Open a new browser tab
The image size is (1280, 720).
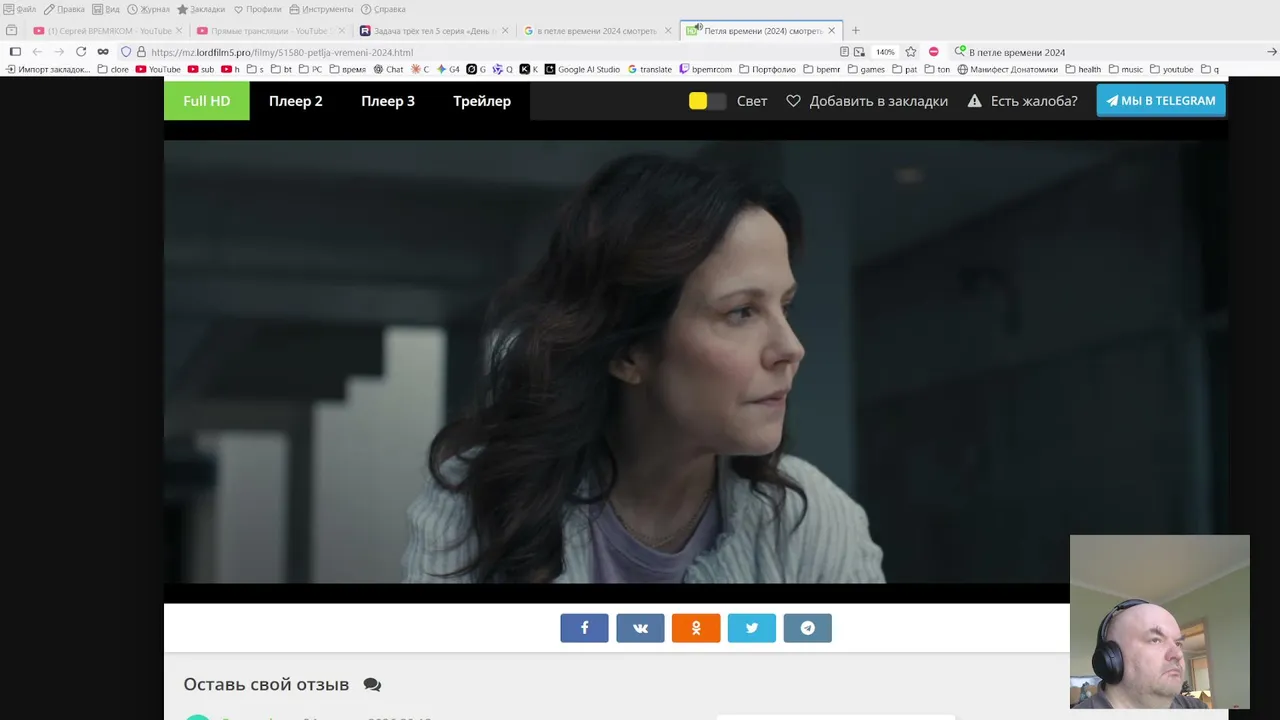tap(855, 31)
